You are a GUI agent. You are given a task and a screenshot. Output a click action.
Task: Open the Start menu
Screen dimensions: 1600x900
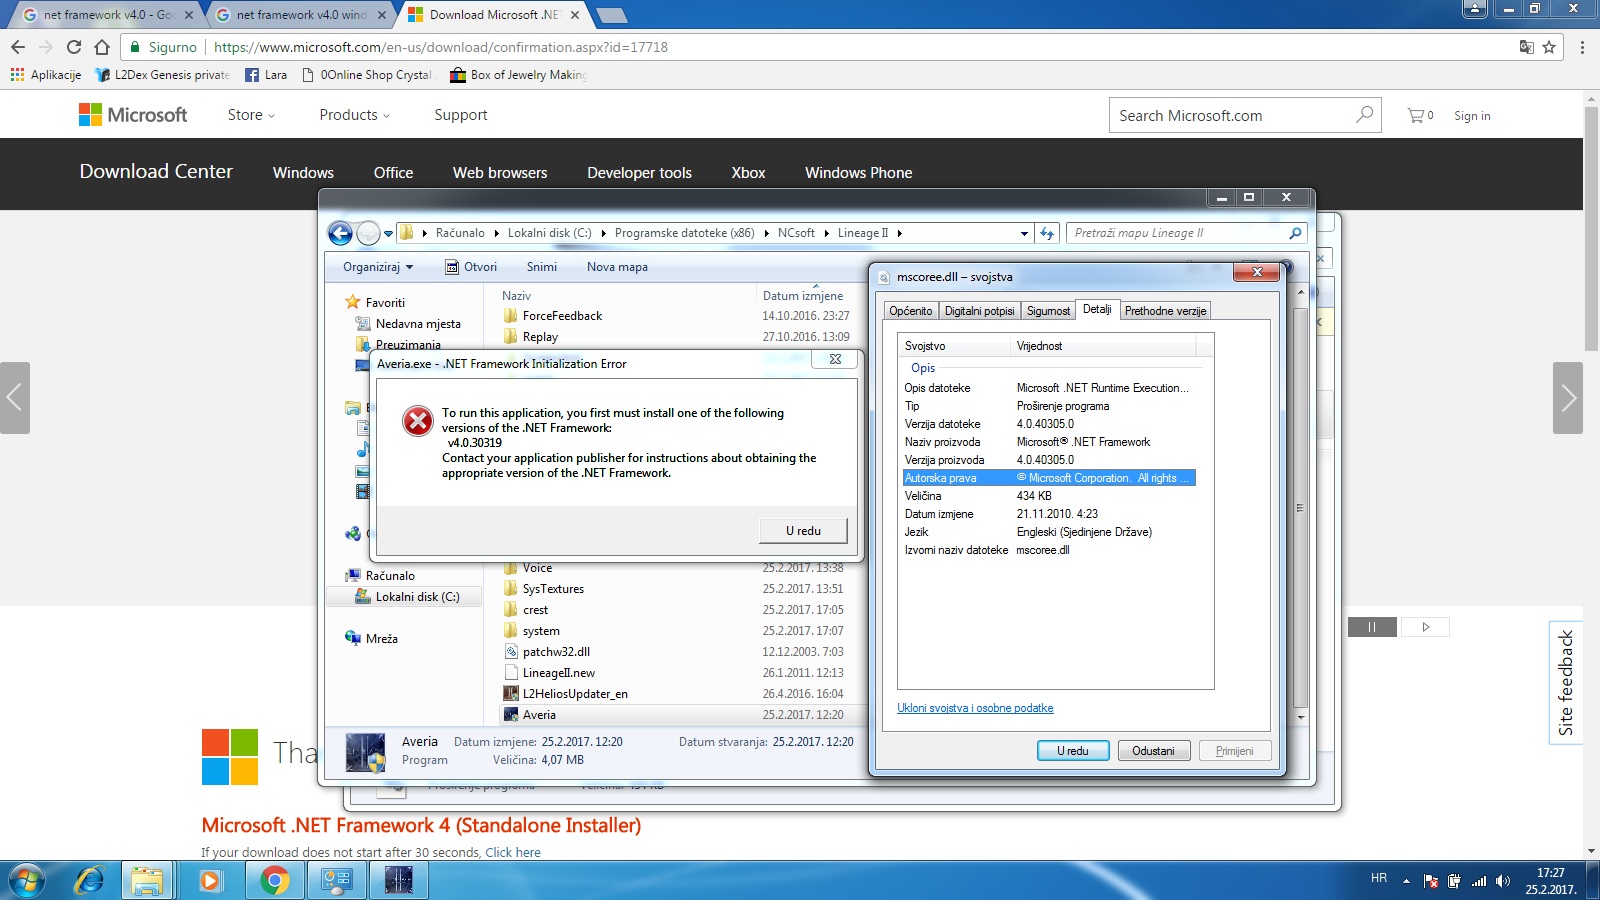coord(27,881)
